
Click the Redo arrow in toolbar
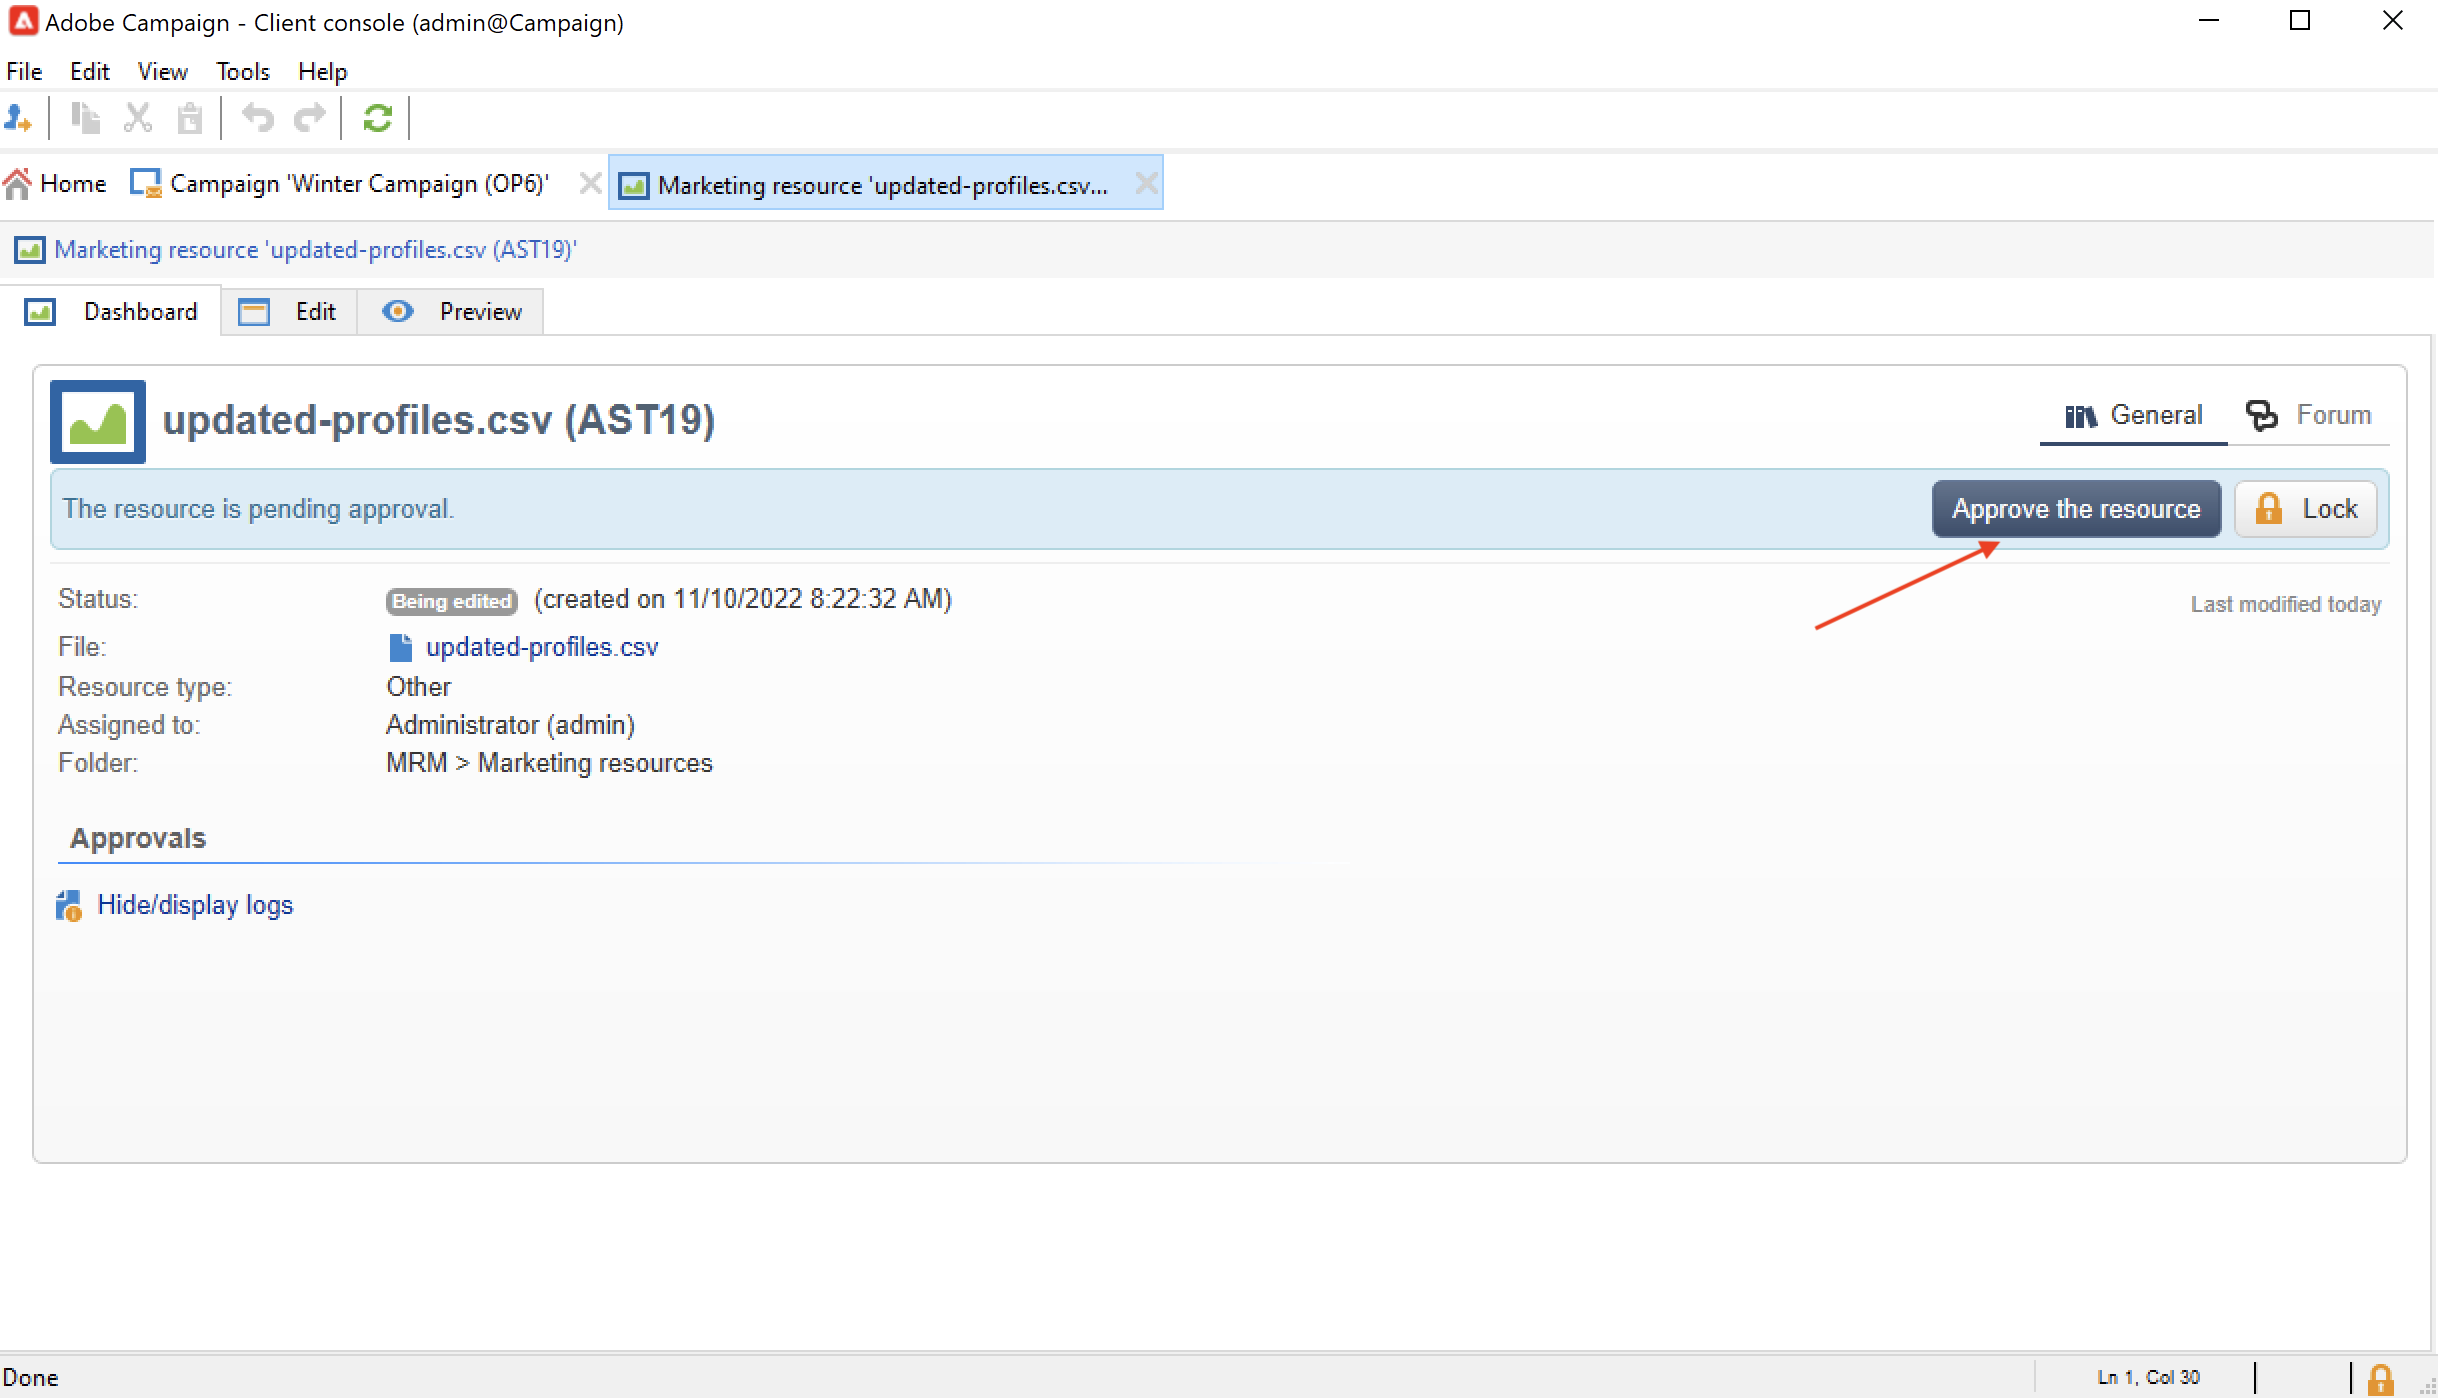click(310, 119)
